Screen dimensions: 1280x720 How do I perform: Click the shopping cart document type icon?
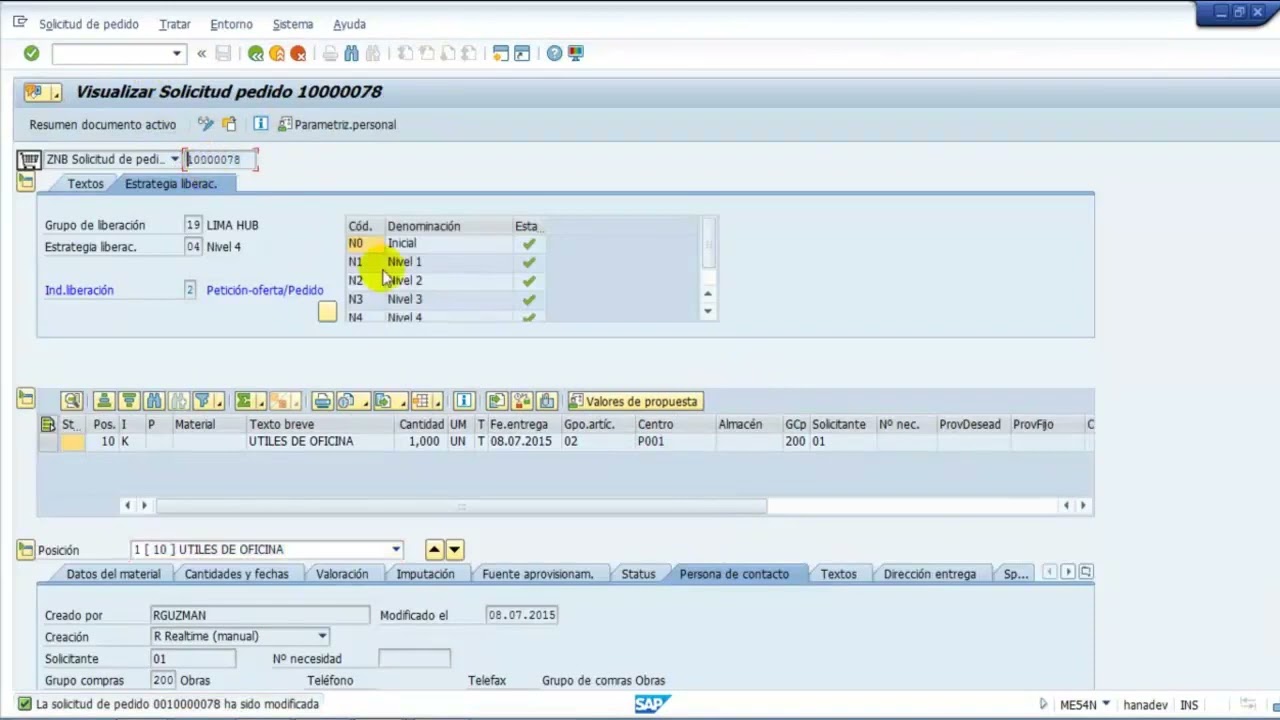(x=28, y=159)
